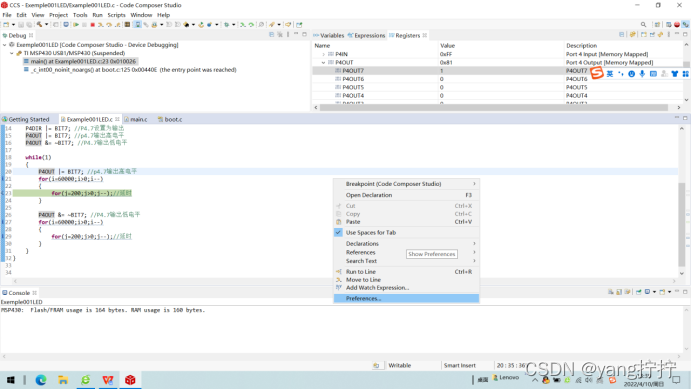Viewport: 692px width, 389px height.
Task: Open the Windows Start menu
Action: click(11, 380)
